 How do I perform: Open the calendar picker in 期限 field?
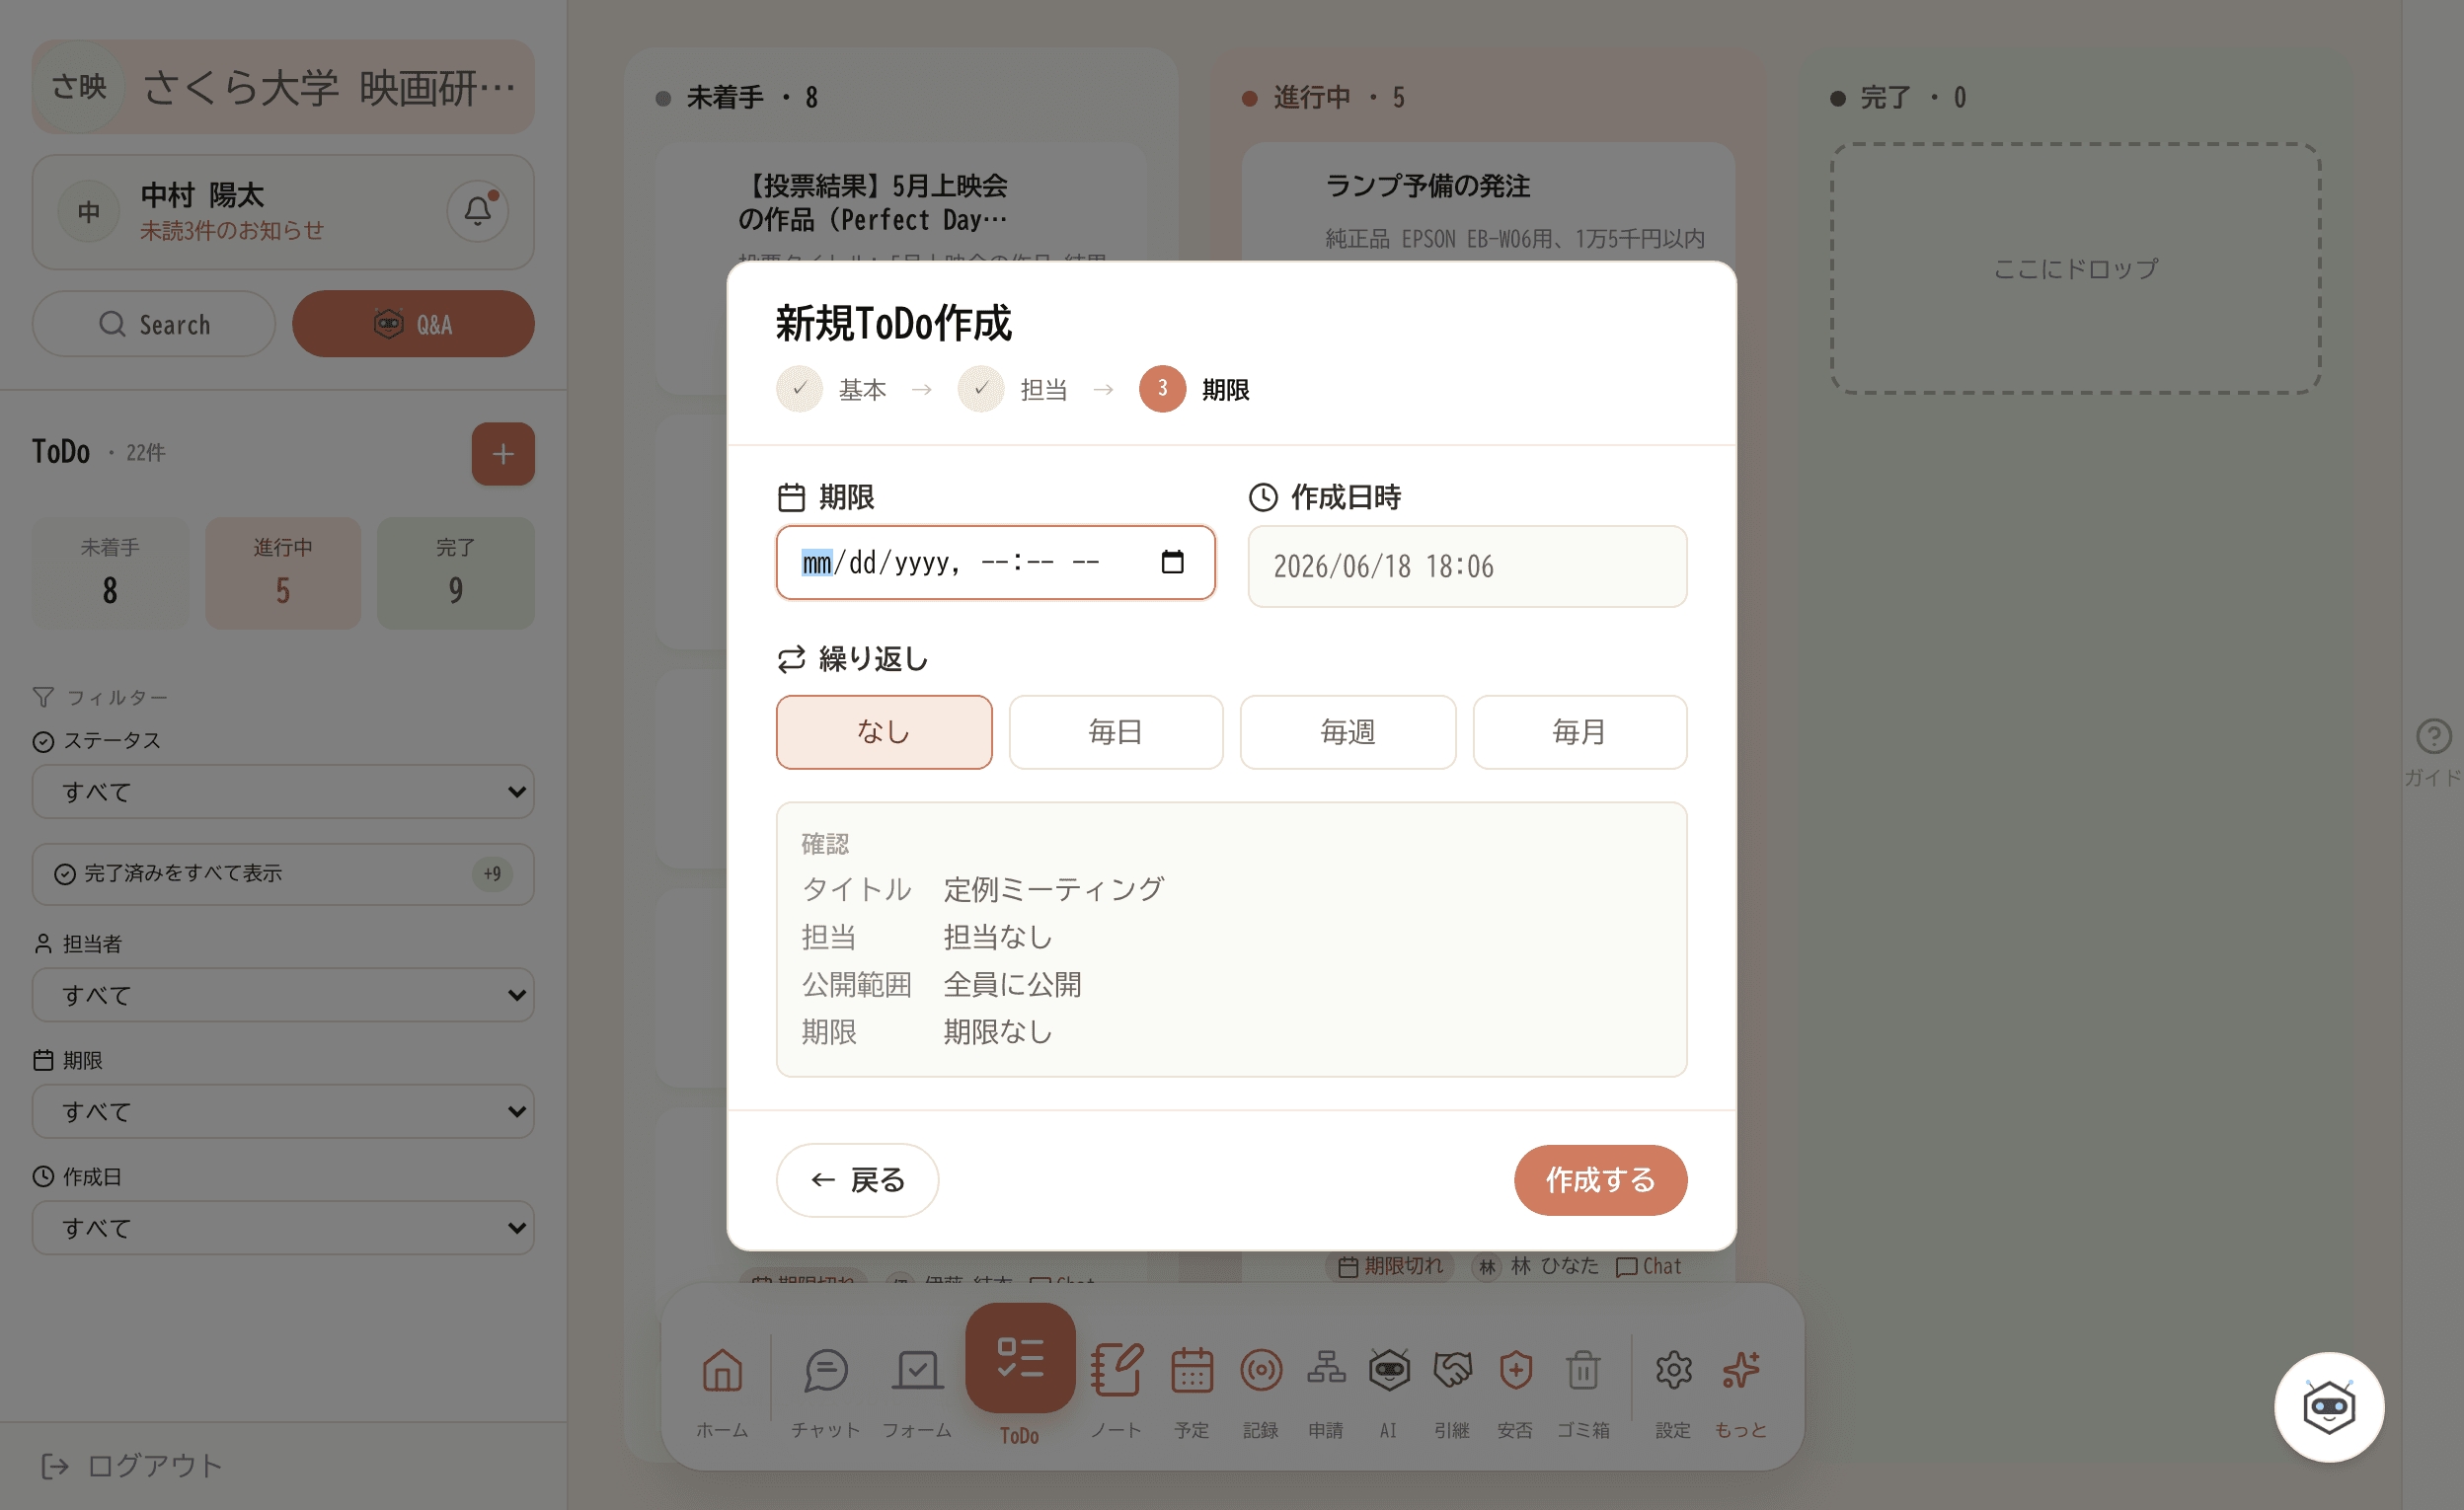coord(1172,562)
